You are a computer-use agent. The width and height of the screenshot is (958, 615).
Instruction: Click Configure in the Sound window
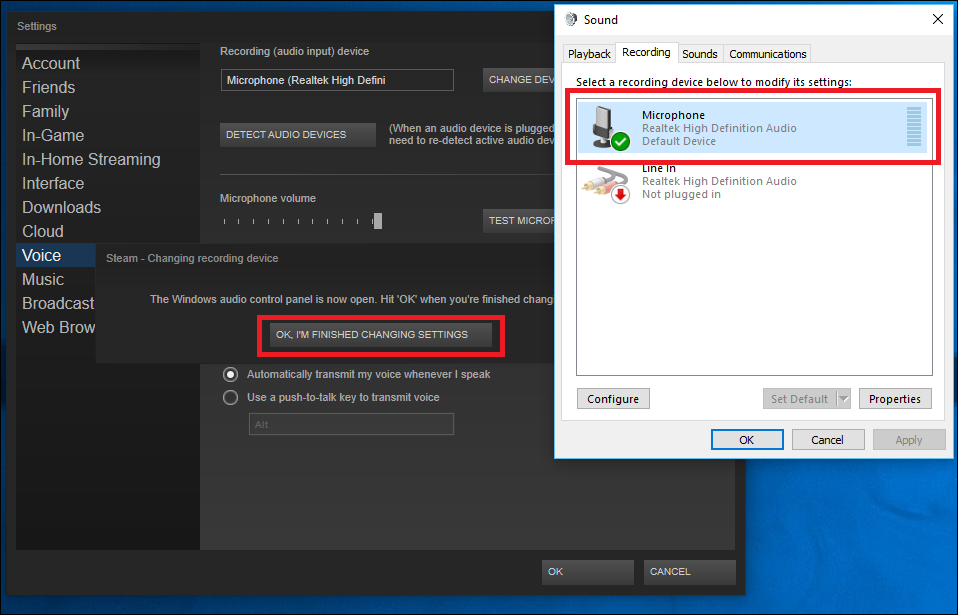[x=613, y=399]
